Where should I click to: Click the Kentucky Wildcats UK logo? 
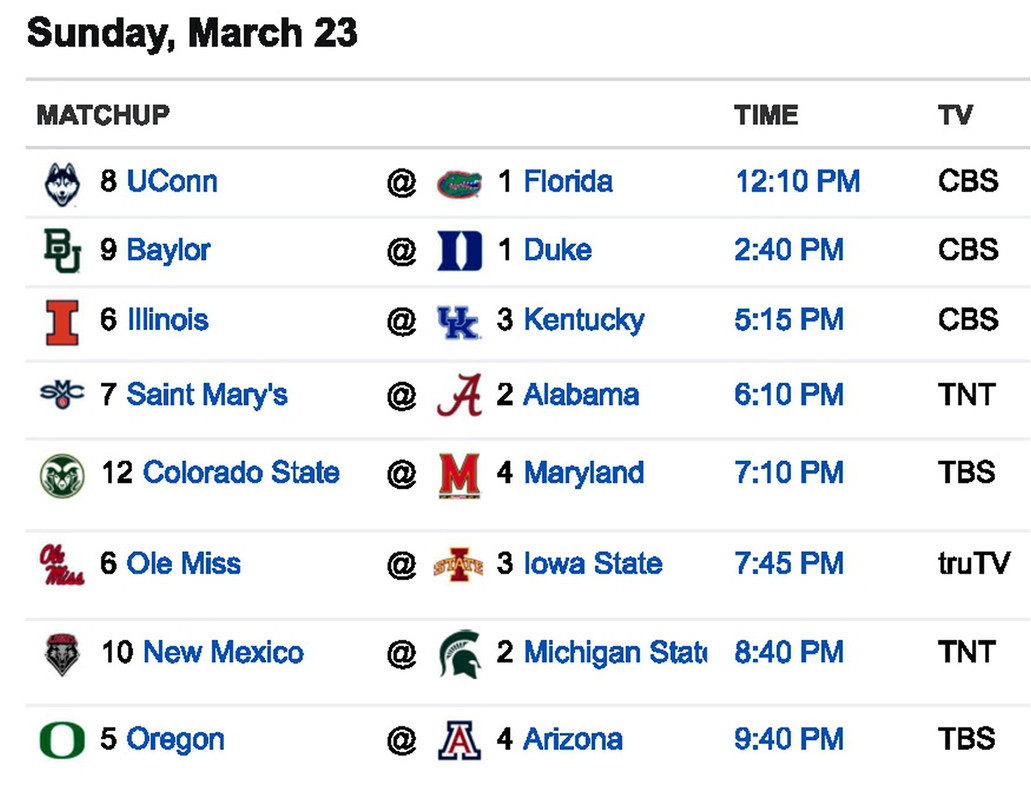(x=459, y=321)
